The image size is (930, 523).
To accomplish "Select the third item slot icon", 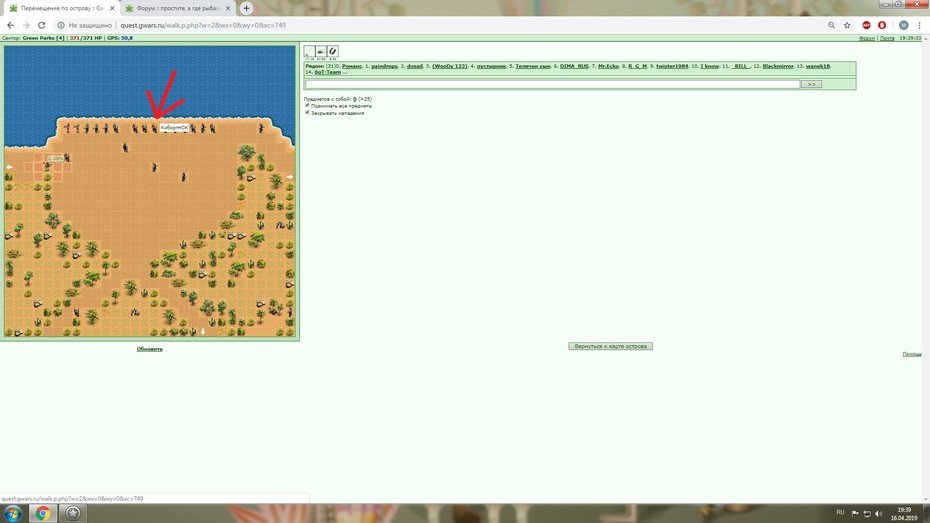I will coord(333,52).
